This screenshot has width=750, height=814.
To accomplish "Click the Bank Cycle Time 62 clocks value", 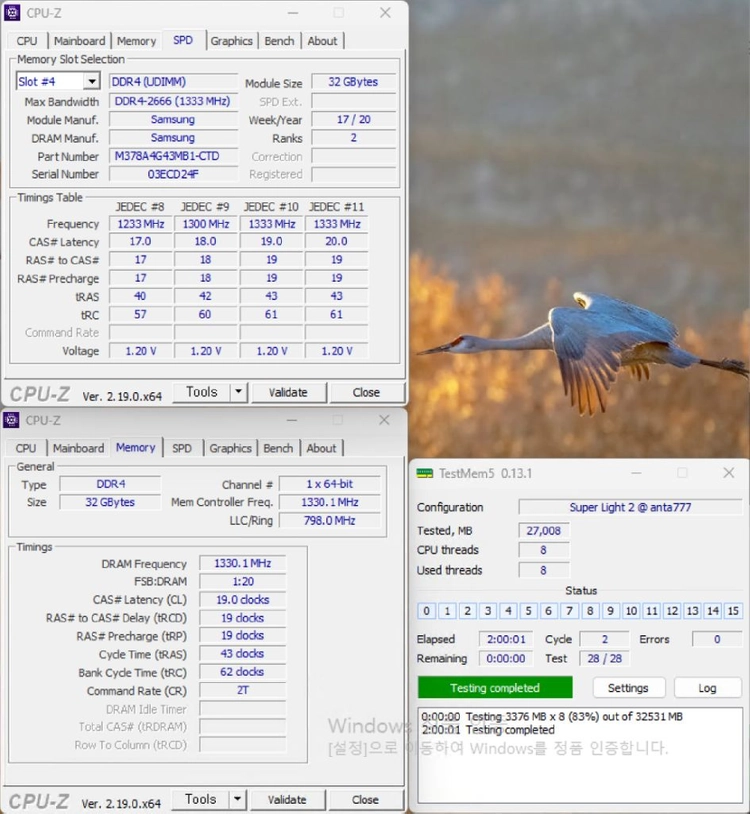I will [242, 672].
